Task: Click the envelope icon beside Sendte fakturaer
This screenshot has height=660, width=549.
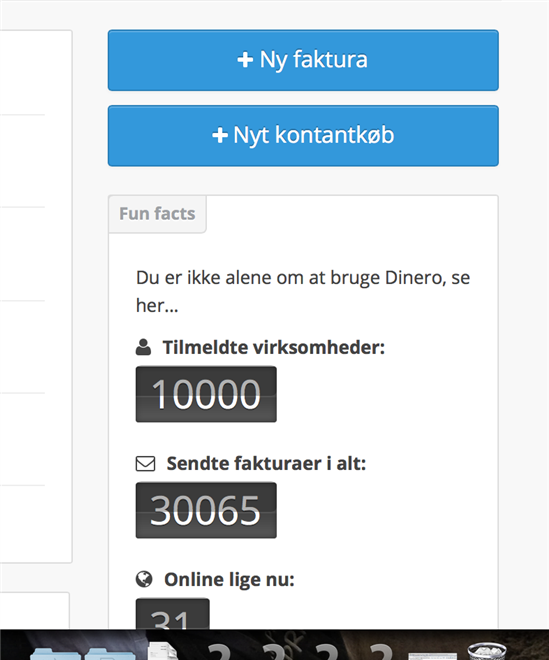Action: click(x=145, y=463)
